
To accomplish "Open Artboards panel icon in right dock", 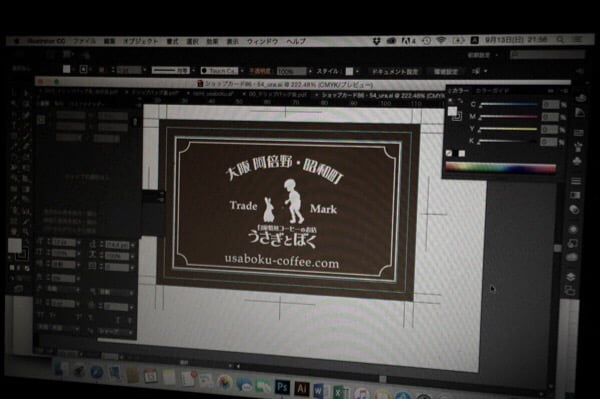I will (x=570, y=291).
